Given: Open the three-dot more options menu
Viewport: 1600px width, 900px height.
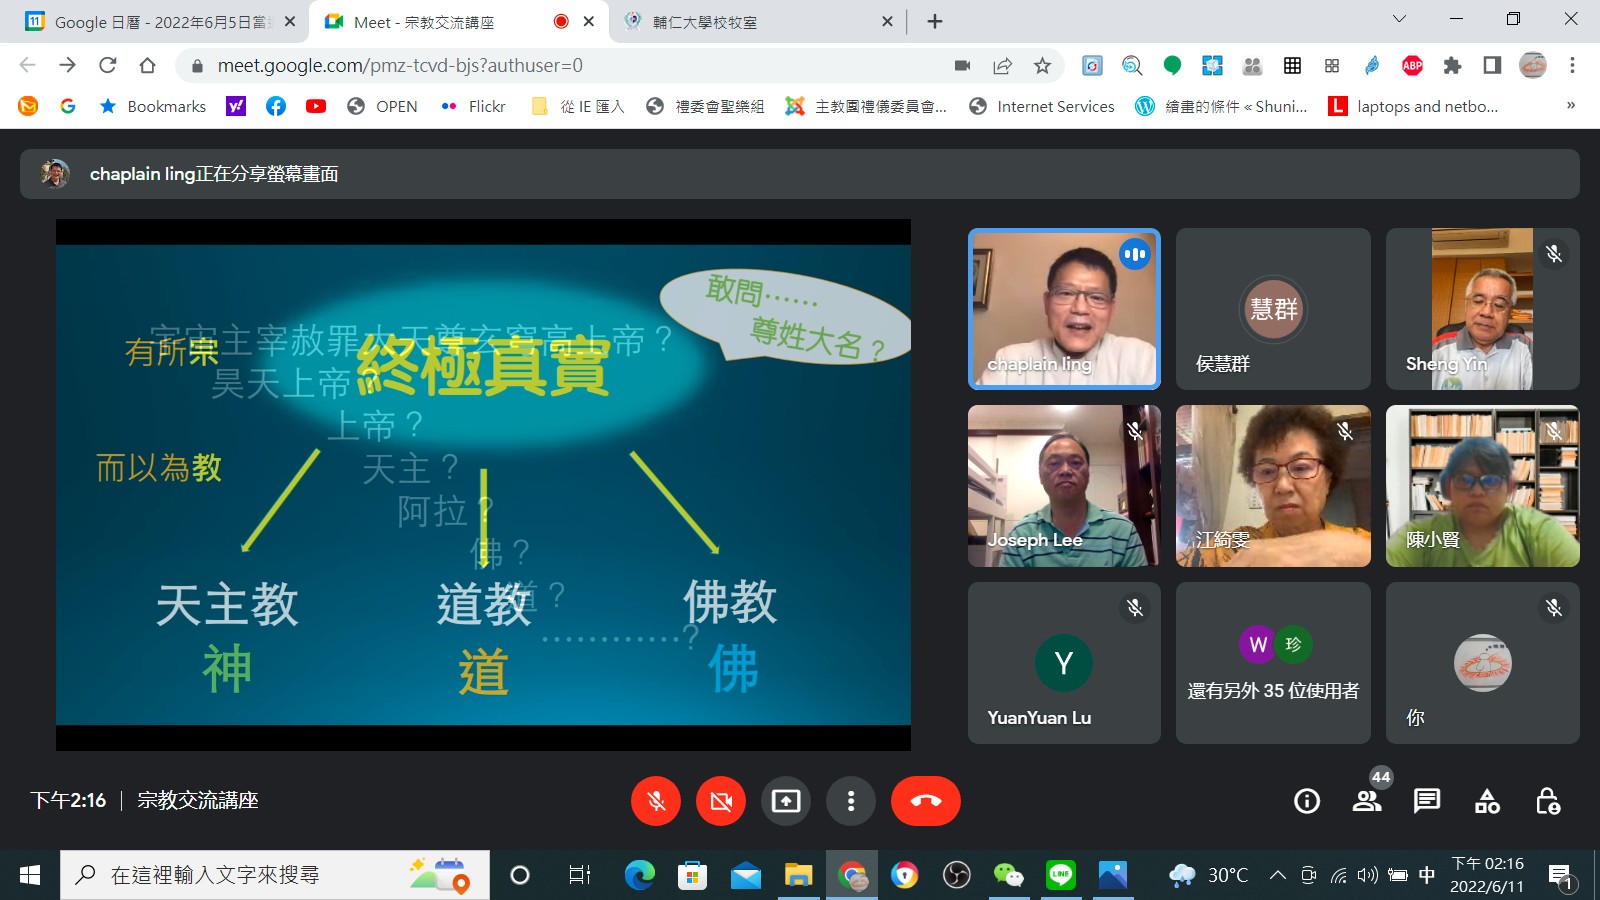Looking at the screenshot, I should coord(851,801).
